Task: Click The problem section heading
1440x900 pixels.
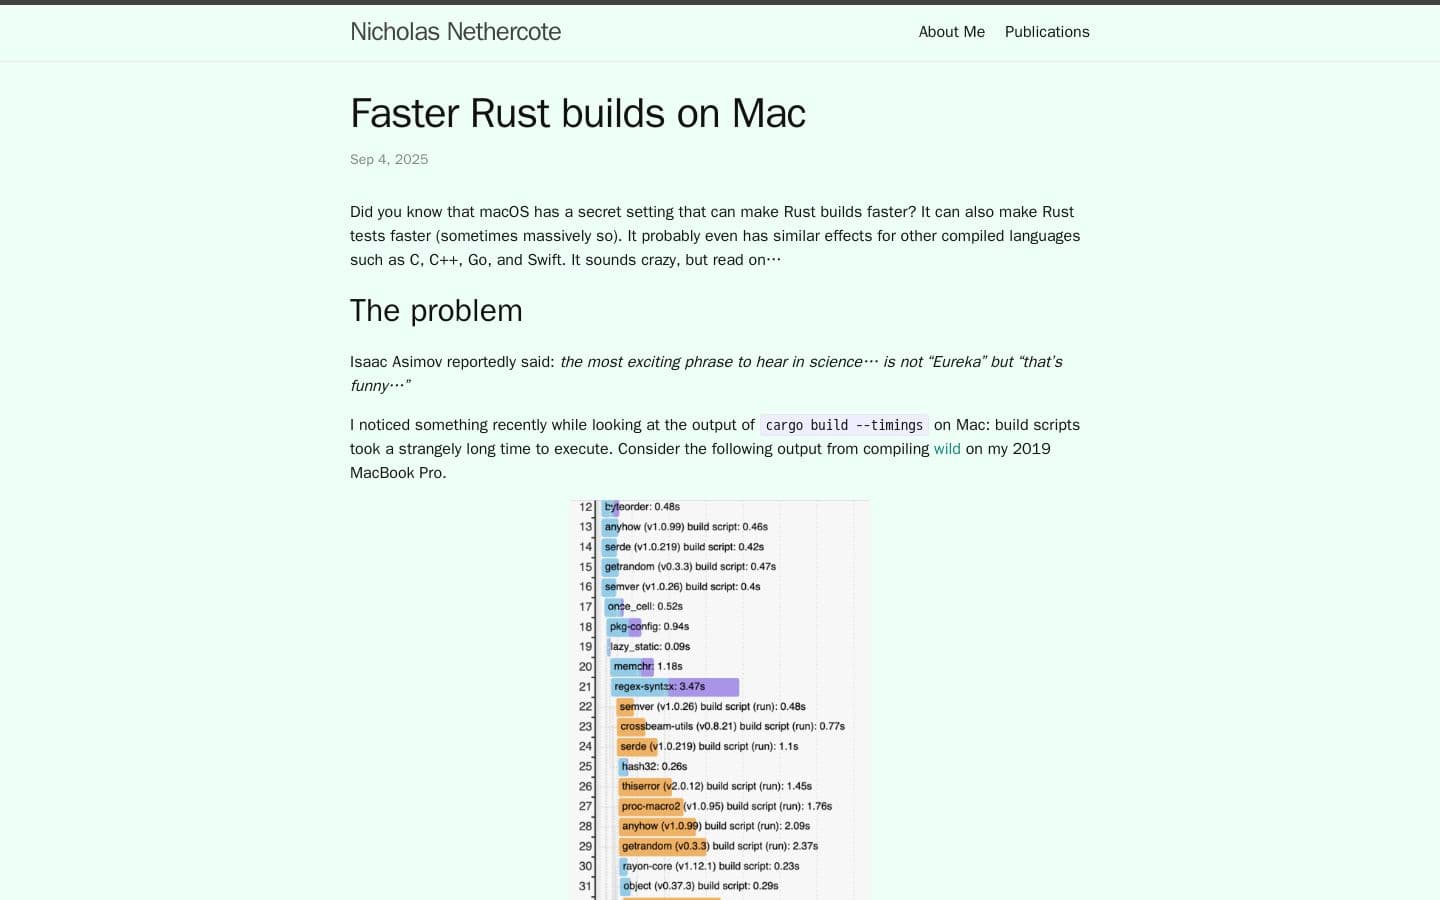Action: tap(436, 311)
